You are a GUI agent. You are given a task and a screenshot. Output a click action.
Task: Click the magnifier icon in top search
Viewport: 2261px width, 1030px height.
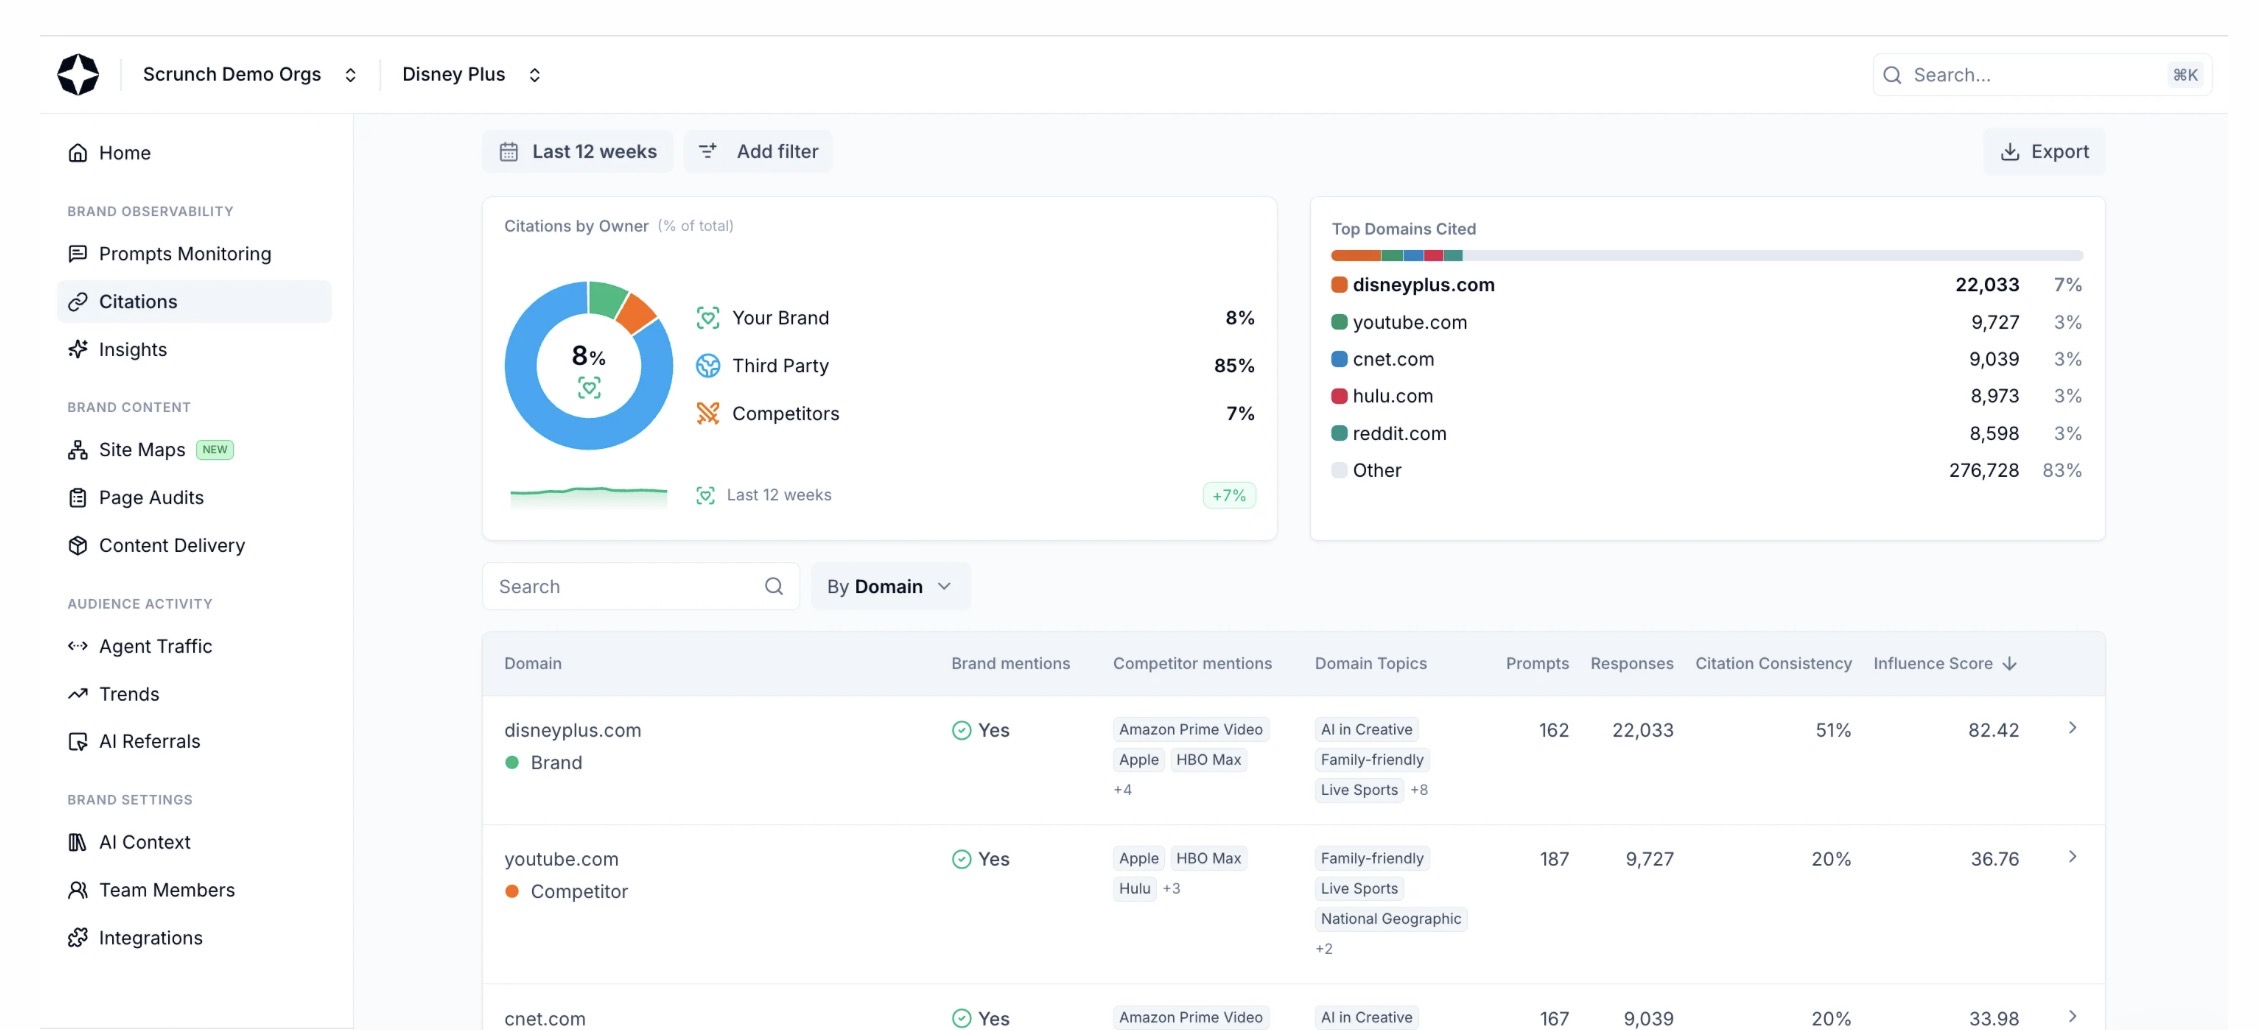(x=1892, y=75)
